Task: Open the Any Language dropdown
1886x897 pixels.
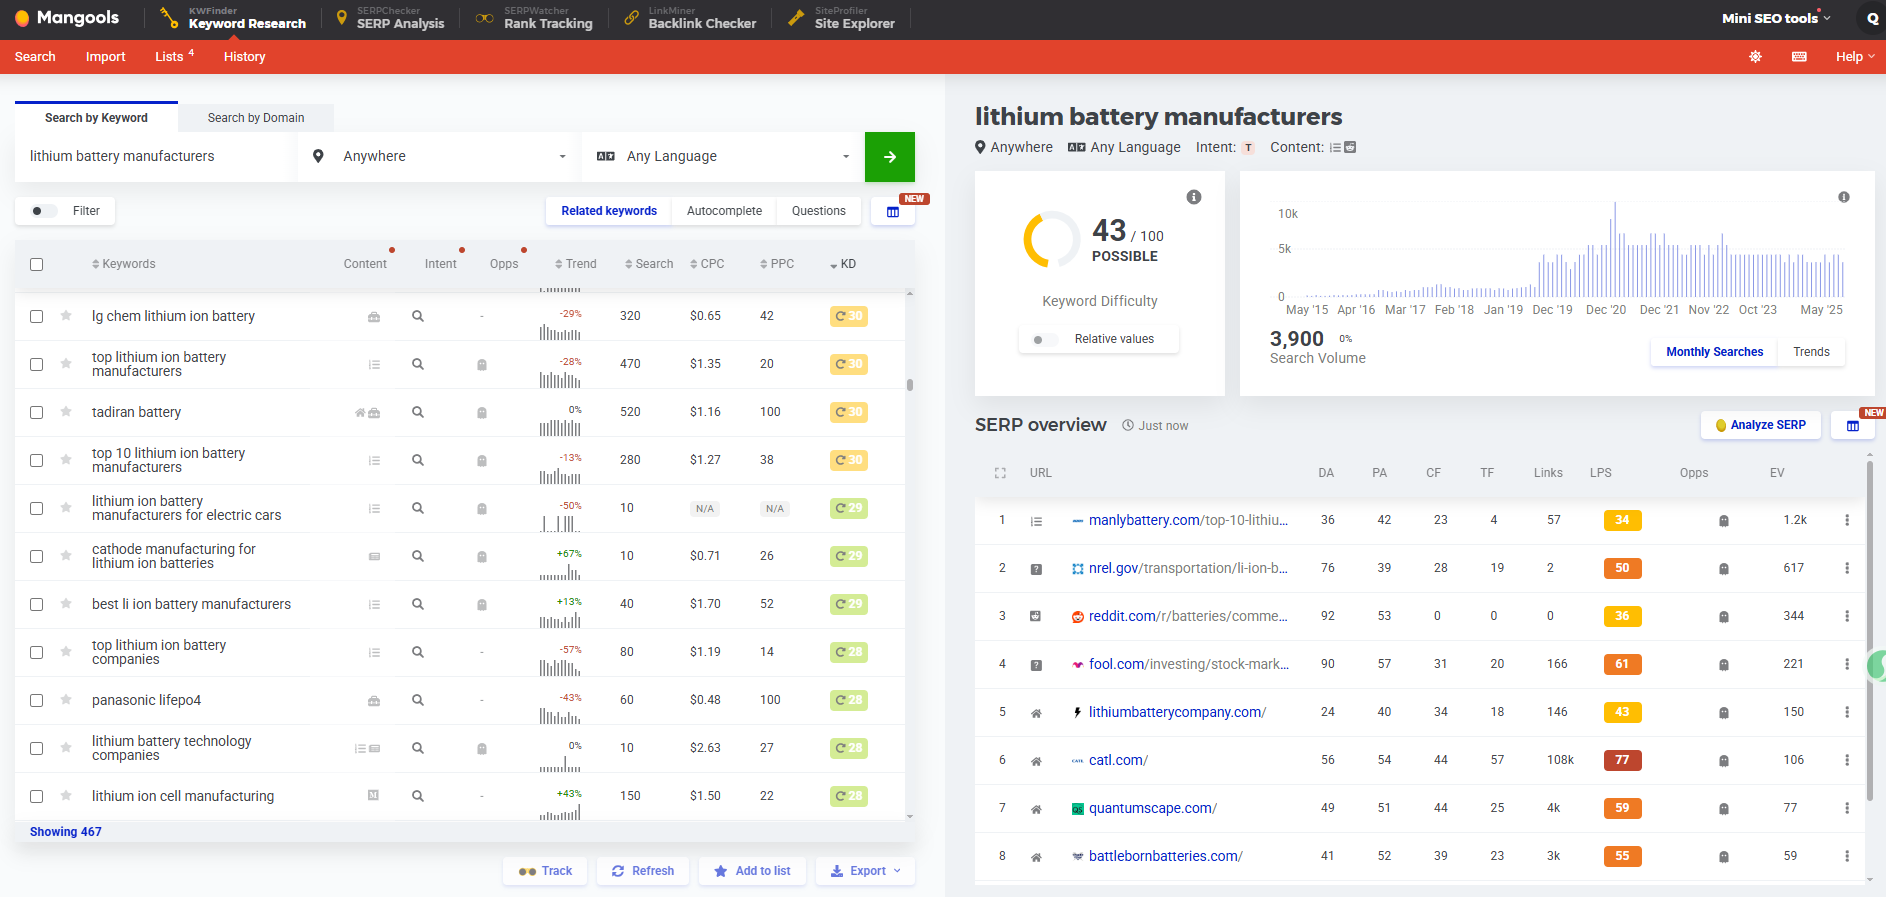Action: click(722, 157)
